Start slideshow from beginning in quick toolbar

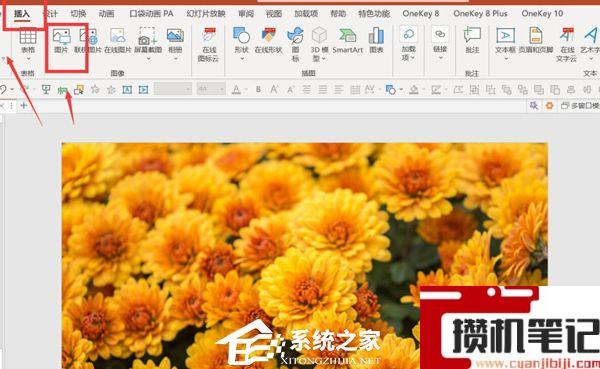click(46, 90)
